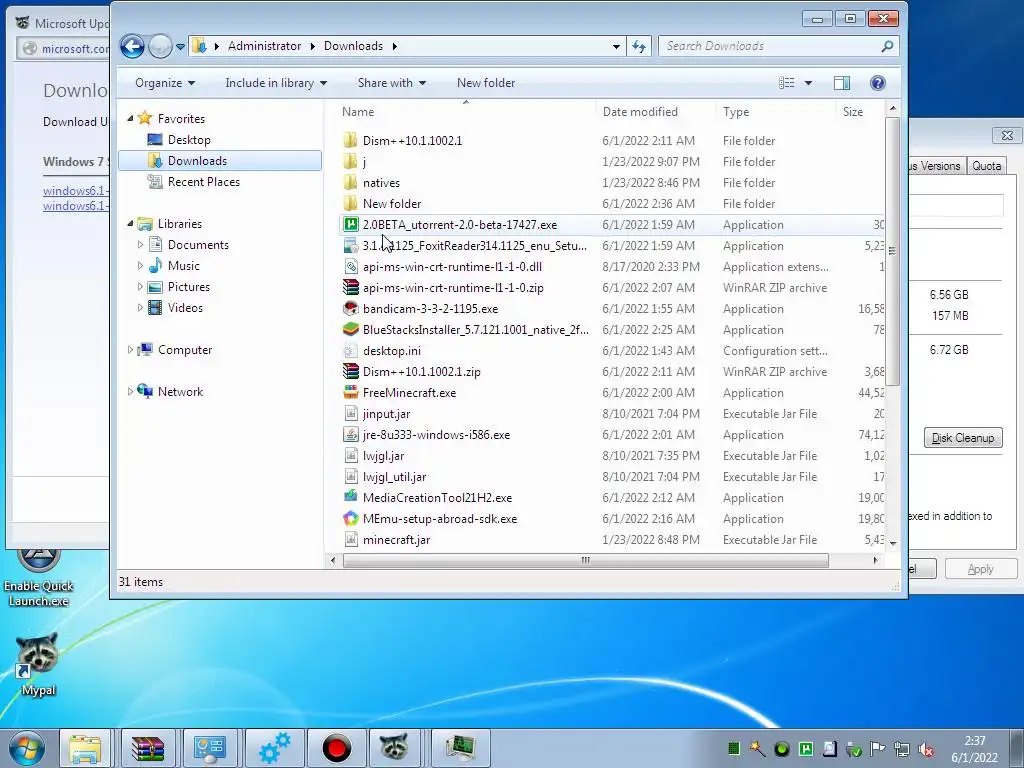Viewport: 1024px width, 768px height.
Task: Select Desktop in Favorites
Action: [x=189, y=140]
